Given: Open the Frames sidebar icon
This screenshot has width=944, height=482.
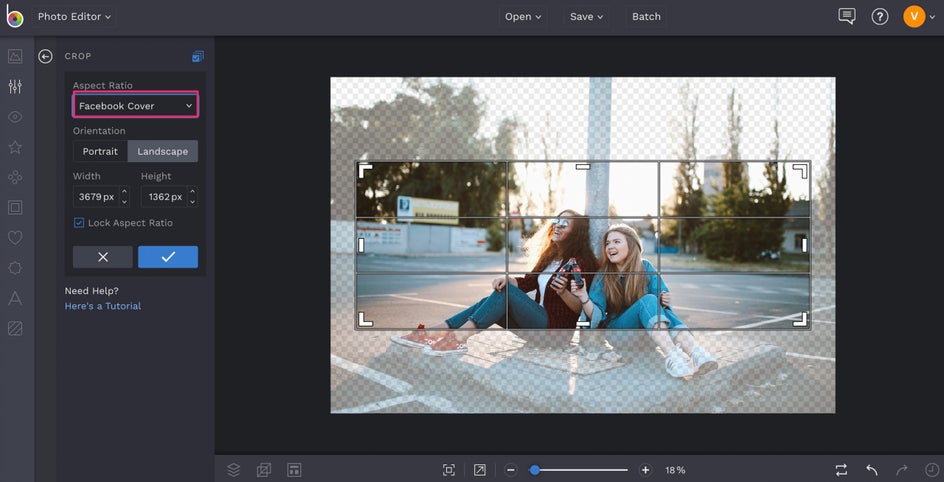Looking at the screenshot, I should pyautogui.click(x=15, y=207).
